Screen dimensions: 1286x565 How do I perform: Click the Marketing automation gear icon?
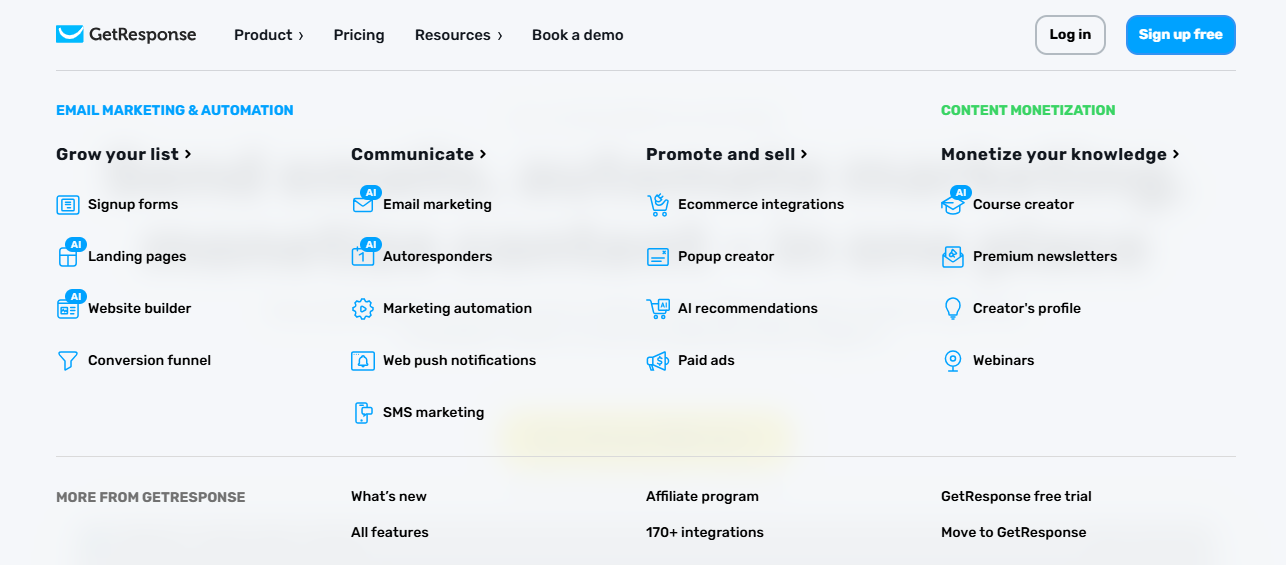click(363, 309)
